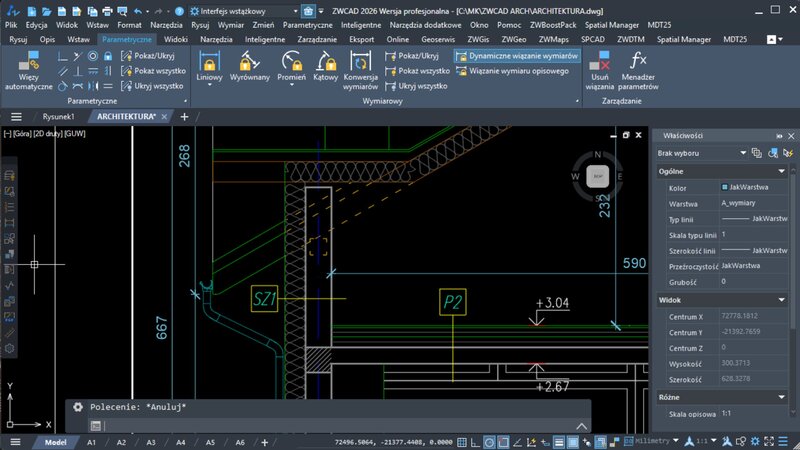
Task: Select the parallel constraint icon
Action: 62,71
